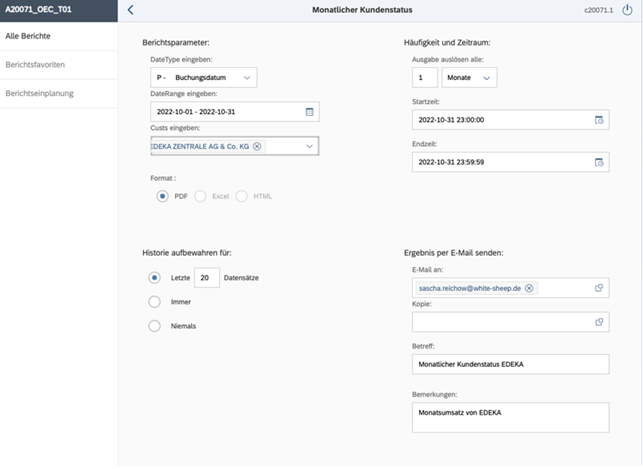Select the PDF format option
Viewport: 643px width, 469px height.
tap(162, 197)
